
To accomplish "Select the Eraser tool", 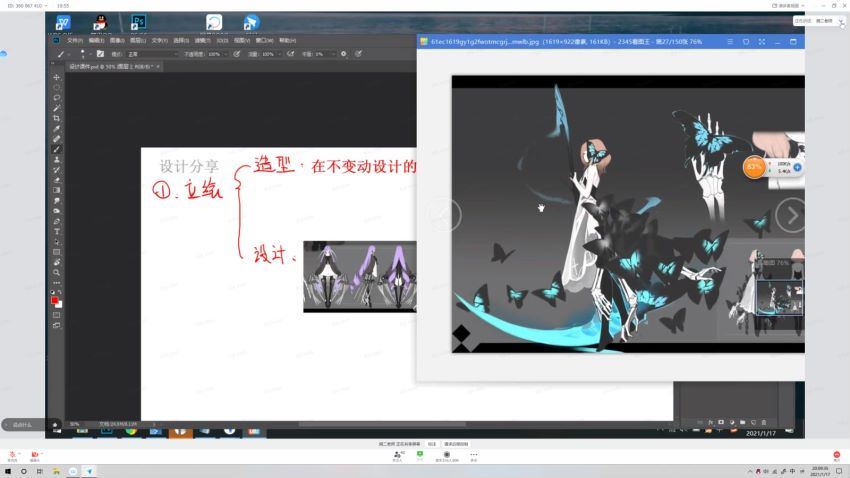I will [56, 180].
